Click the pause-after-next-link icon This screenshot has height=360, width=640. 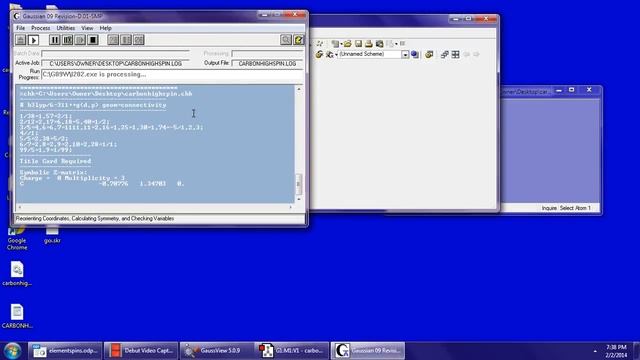(67, 40)
